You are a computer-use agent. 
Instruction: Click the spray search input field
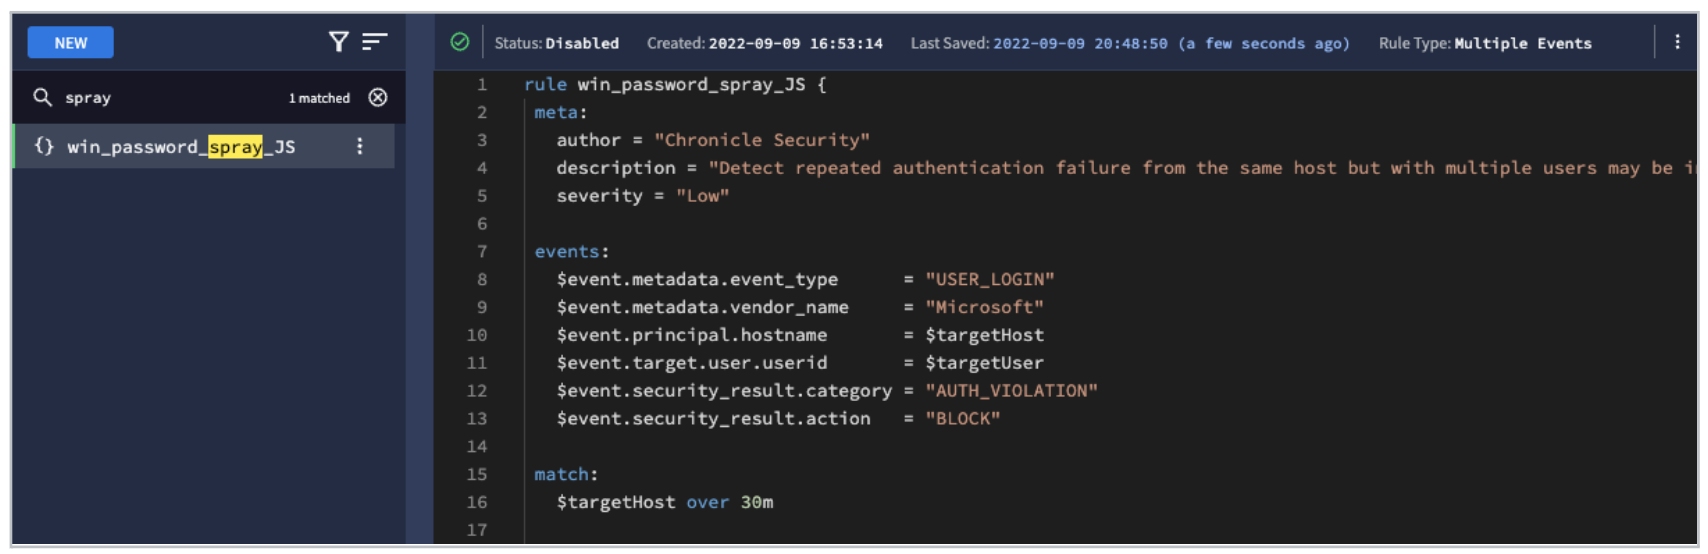[x=170, y=97]
